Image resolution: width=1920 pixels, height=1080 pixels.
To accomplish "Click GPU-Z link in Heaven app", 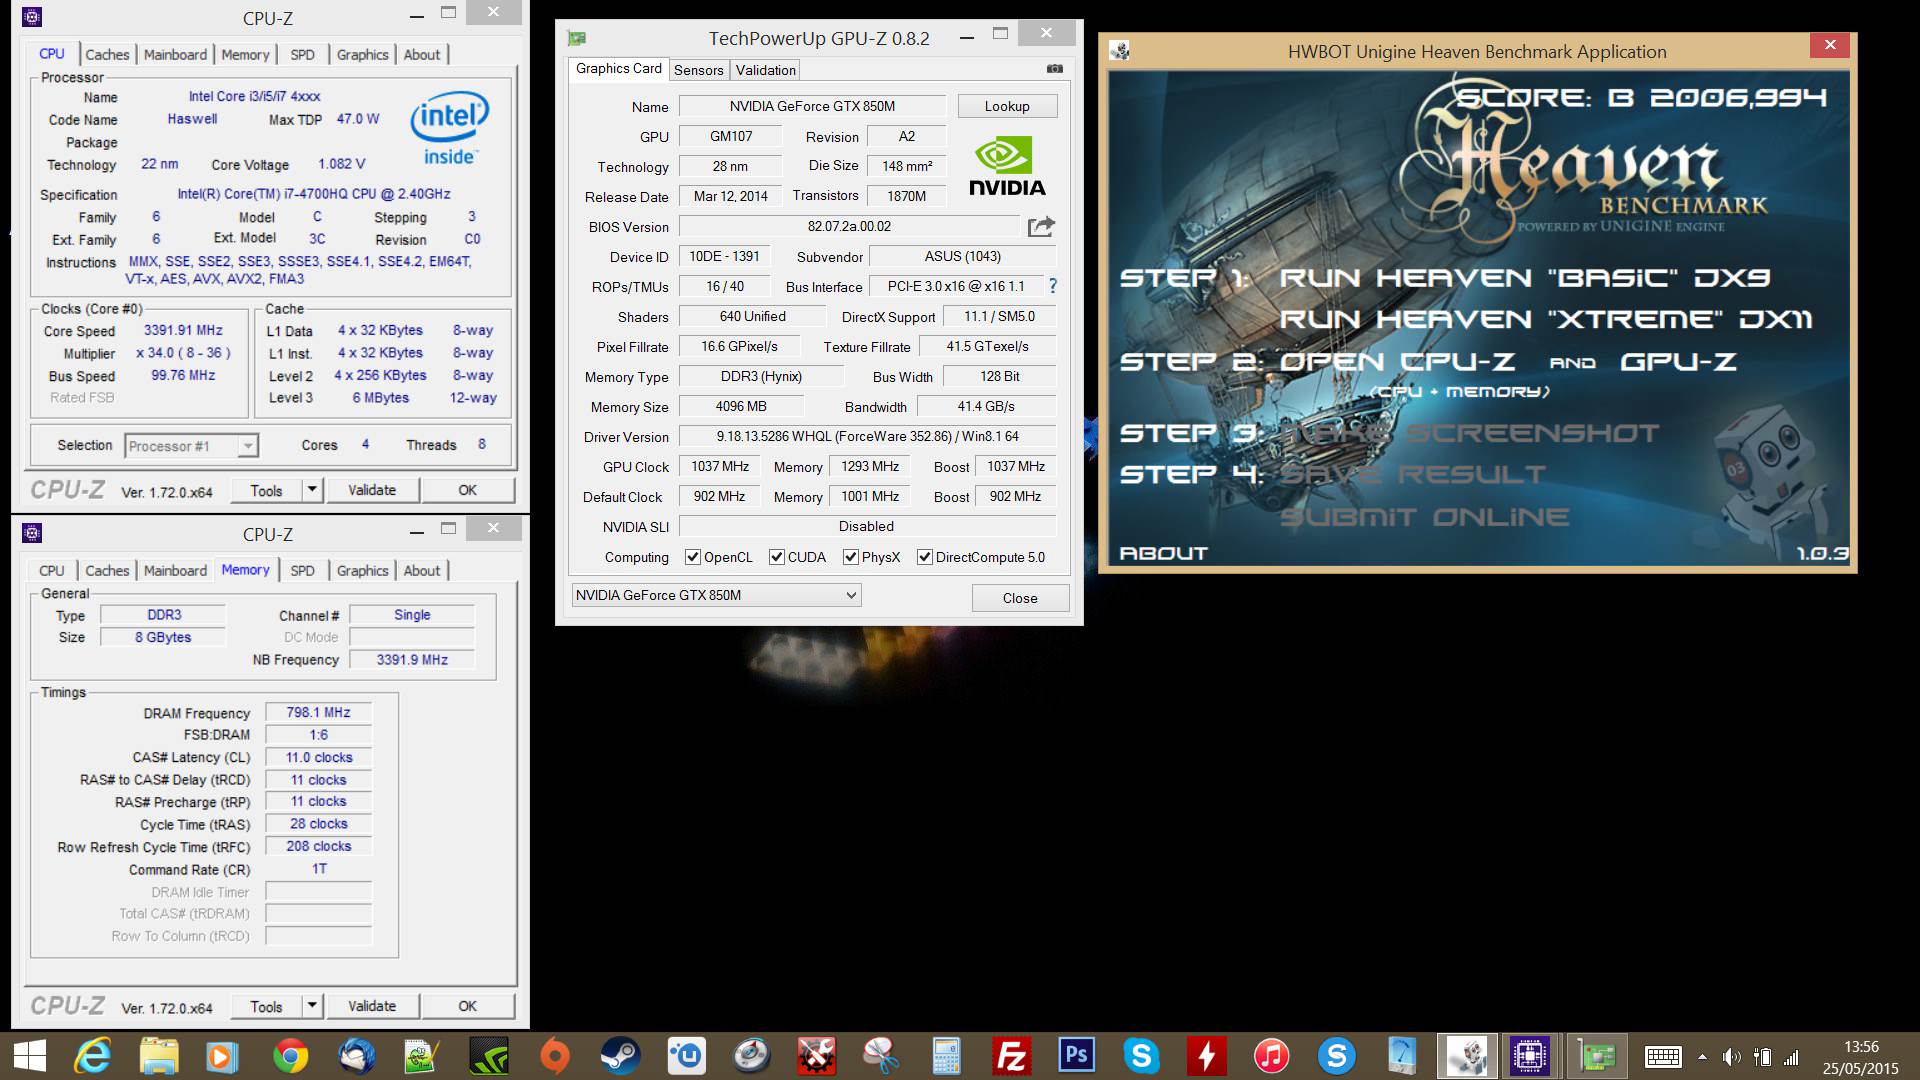I will 1678,362.
